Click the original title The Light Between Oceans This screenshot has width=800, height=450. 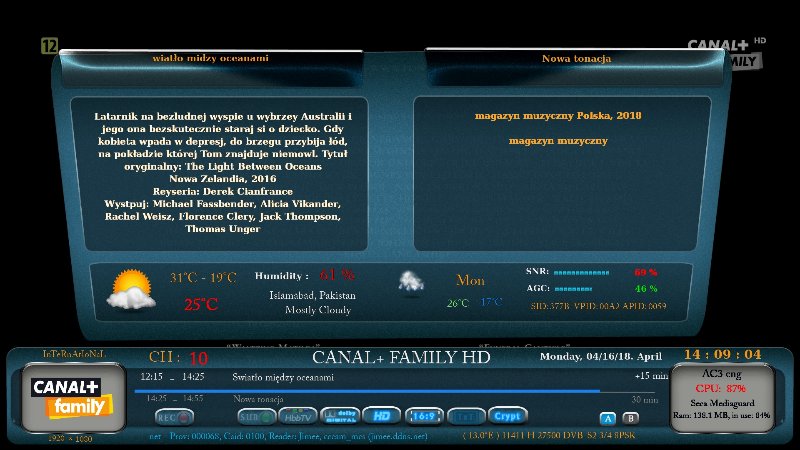click(253, 166)
